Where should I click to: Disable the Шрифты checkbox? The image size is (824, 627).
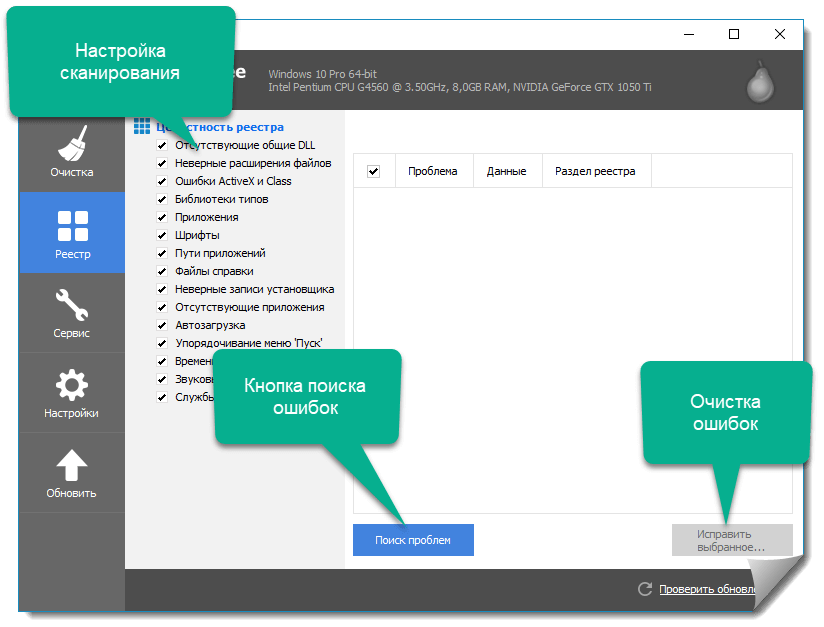click(x=161, y=235)
